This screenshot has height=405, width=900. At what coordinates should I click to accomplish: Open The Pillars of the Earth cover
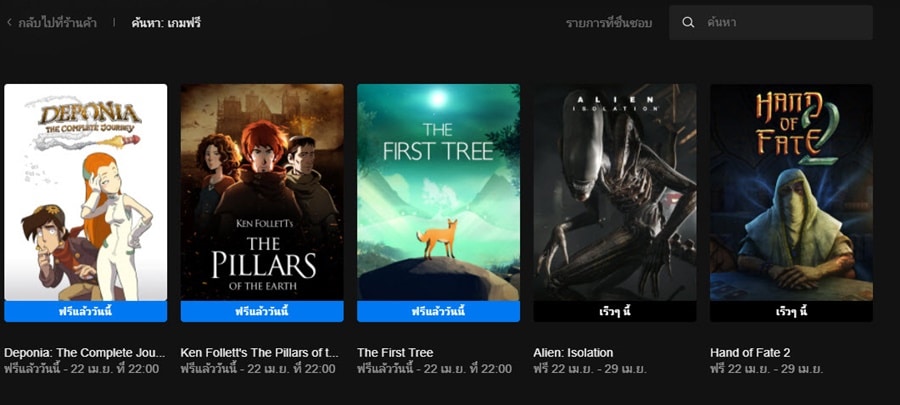click(262, 192)
